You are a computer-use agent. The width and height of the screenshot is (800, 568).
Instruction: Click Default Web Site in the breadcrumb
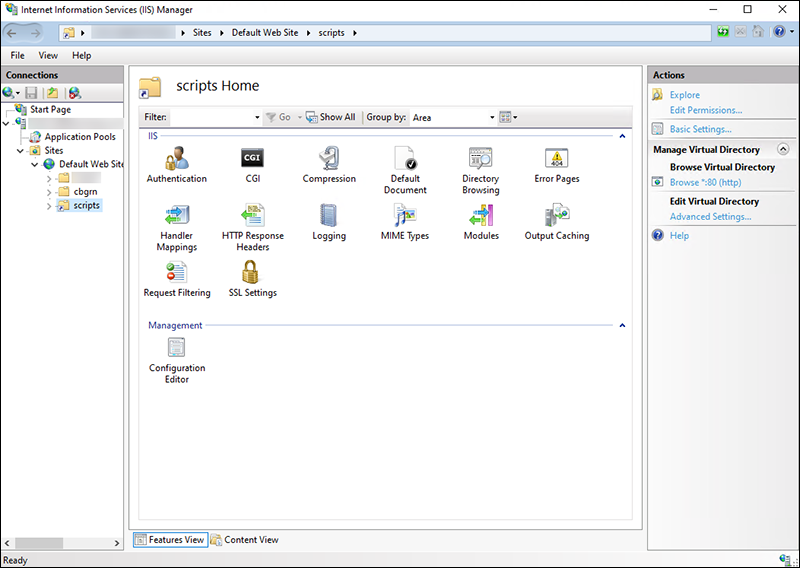point(265,33)
